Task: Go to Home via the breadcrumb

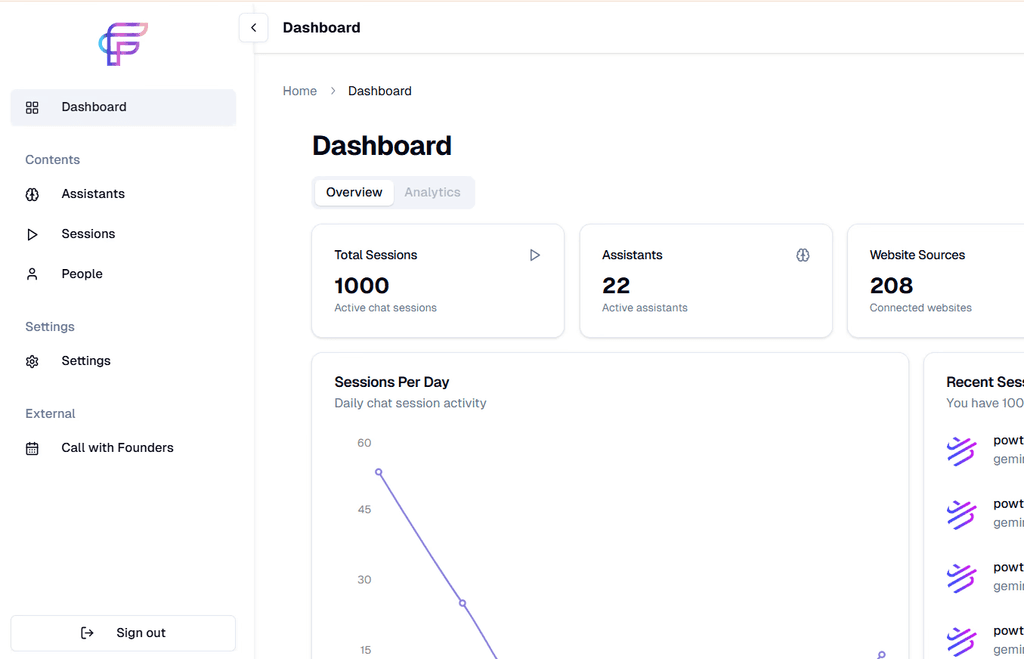Action: pos(300,91)
